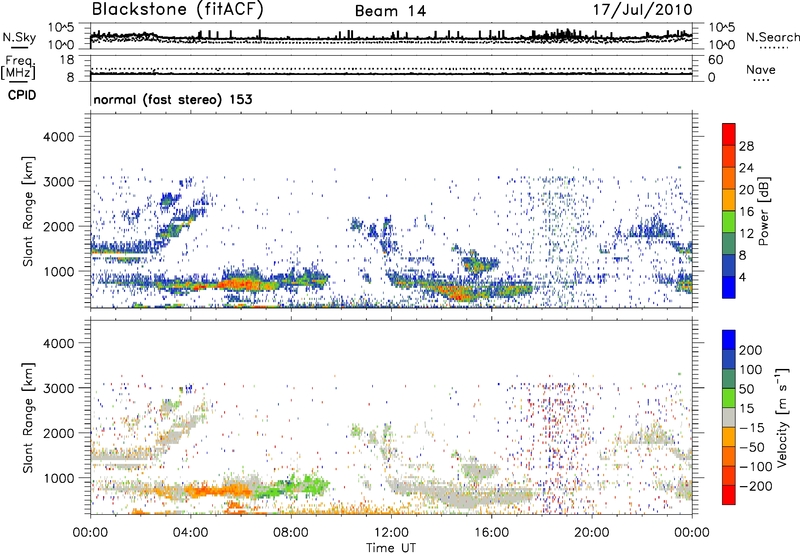Screen dimensions: 800x554
Task: Click the '200' tick on velocity colorbar
Action: [751, 350]
